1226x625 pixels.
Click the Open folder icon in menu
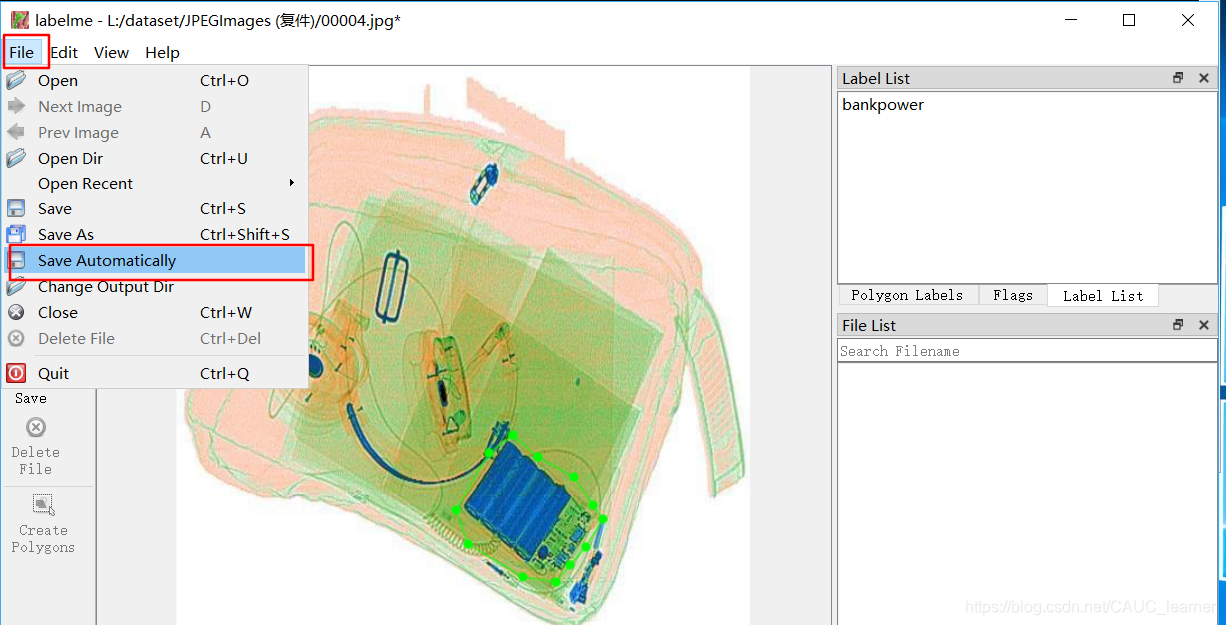(16, 80)
